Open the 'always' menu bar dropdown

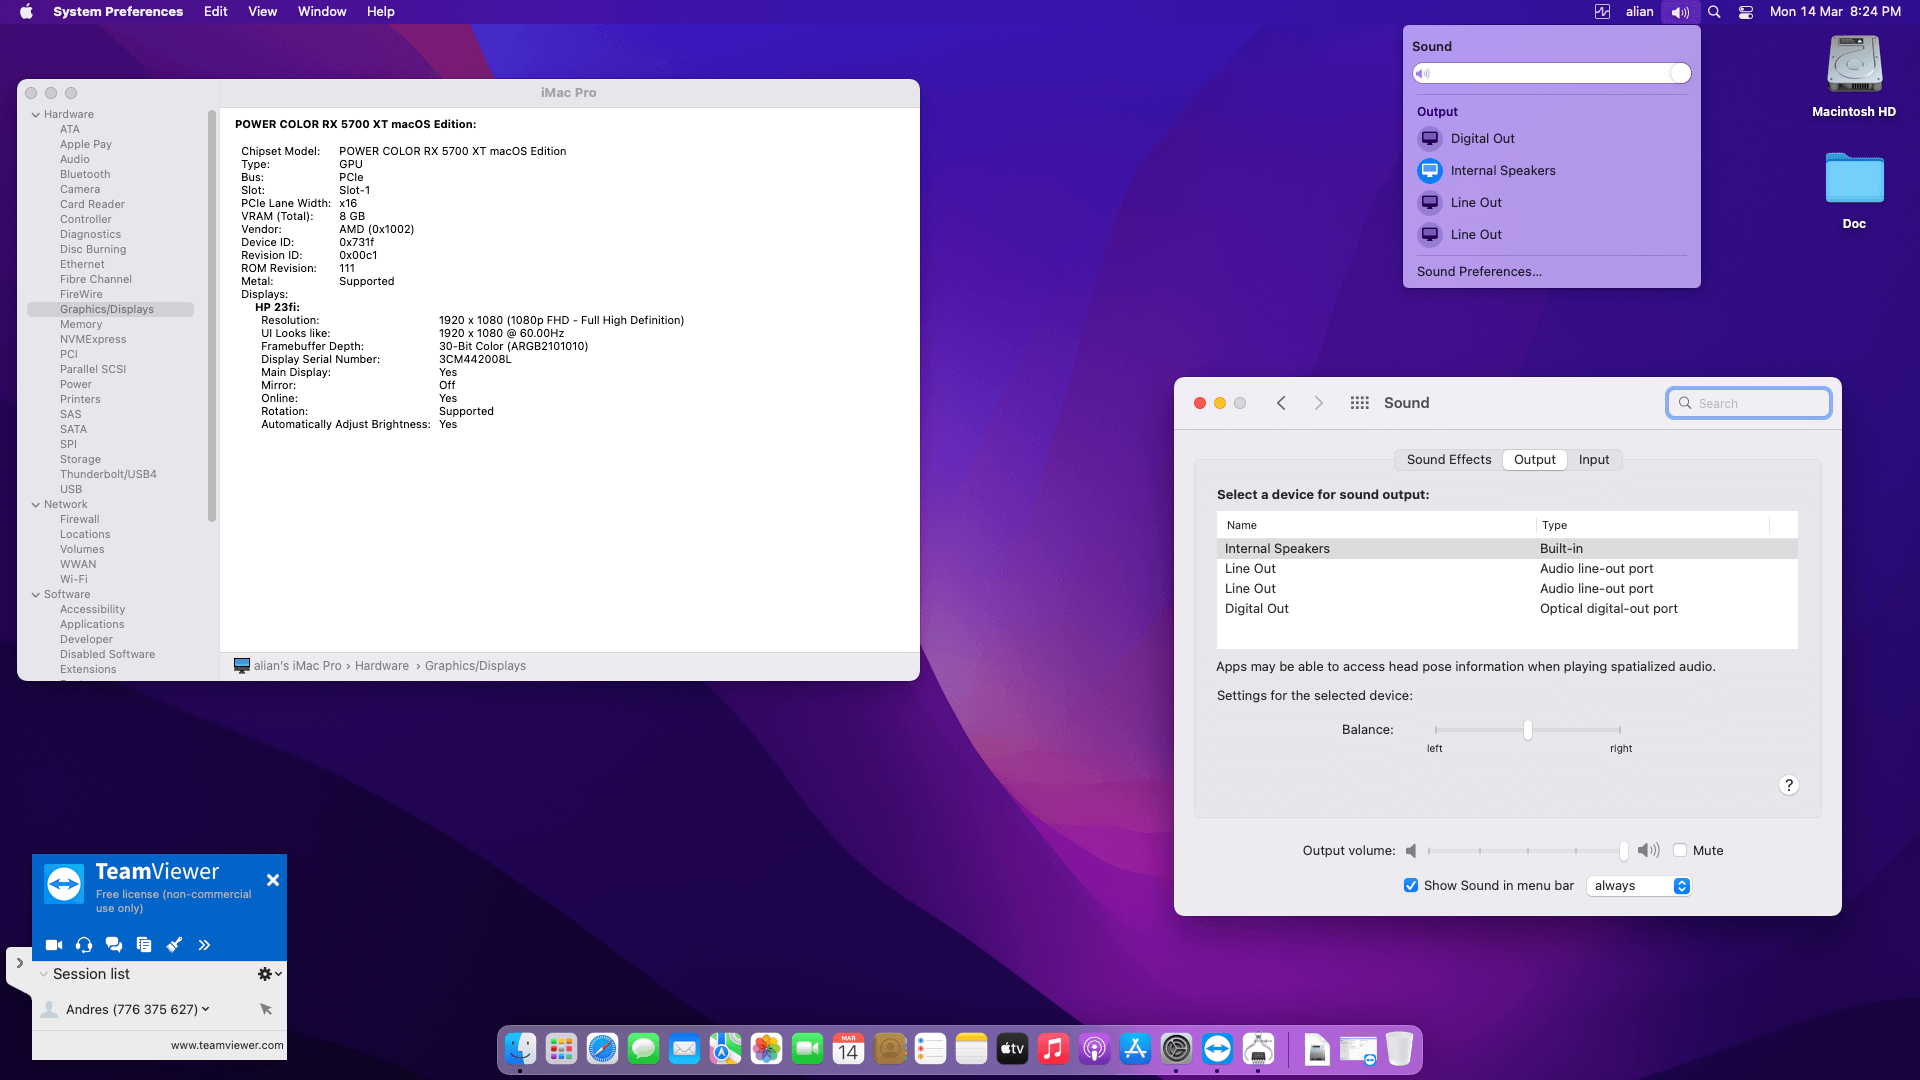click(x=1639, y=886)
